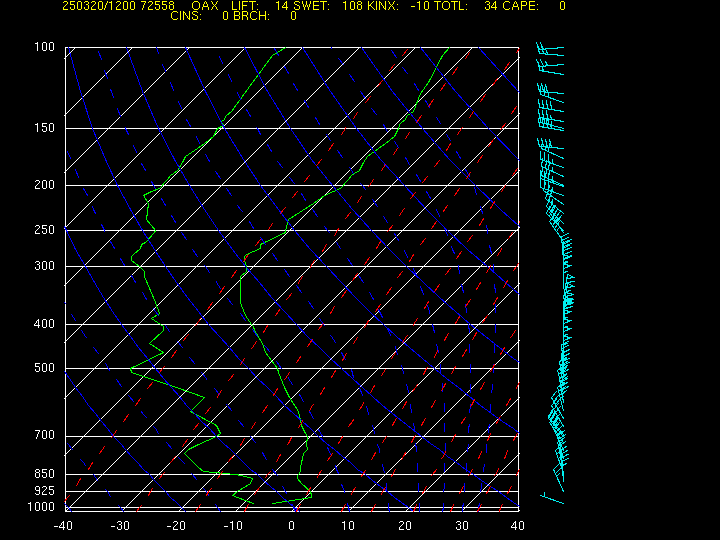
Task: Click the 20 temperature axis label
Action: pyautogui.click(x=405, y=526)
